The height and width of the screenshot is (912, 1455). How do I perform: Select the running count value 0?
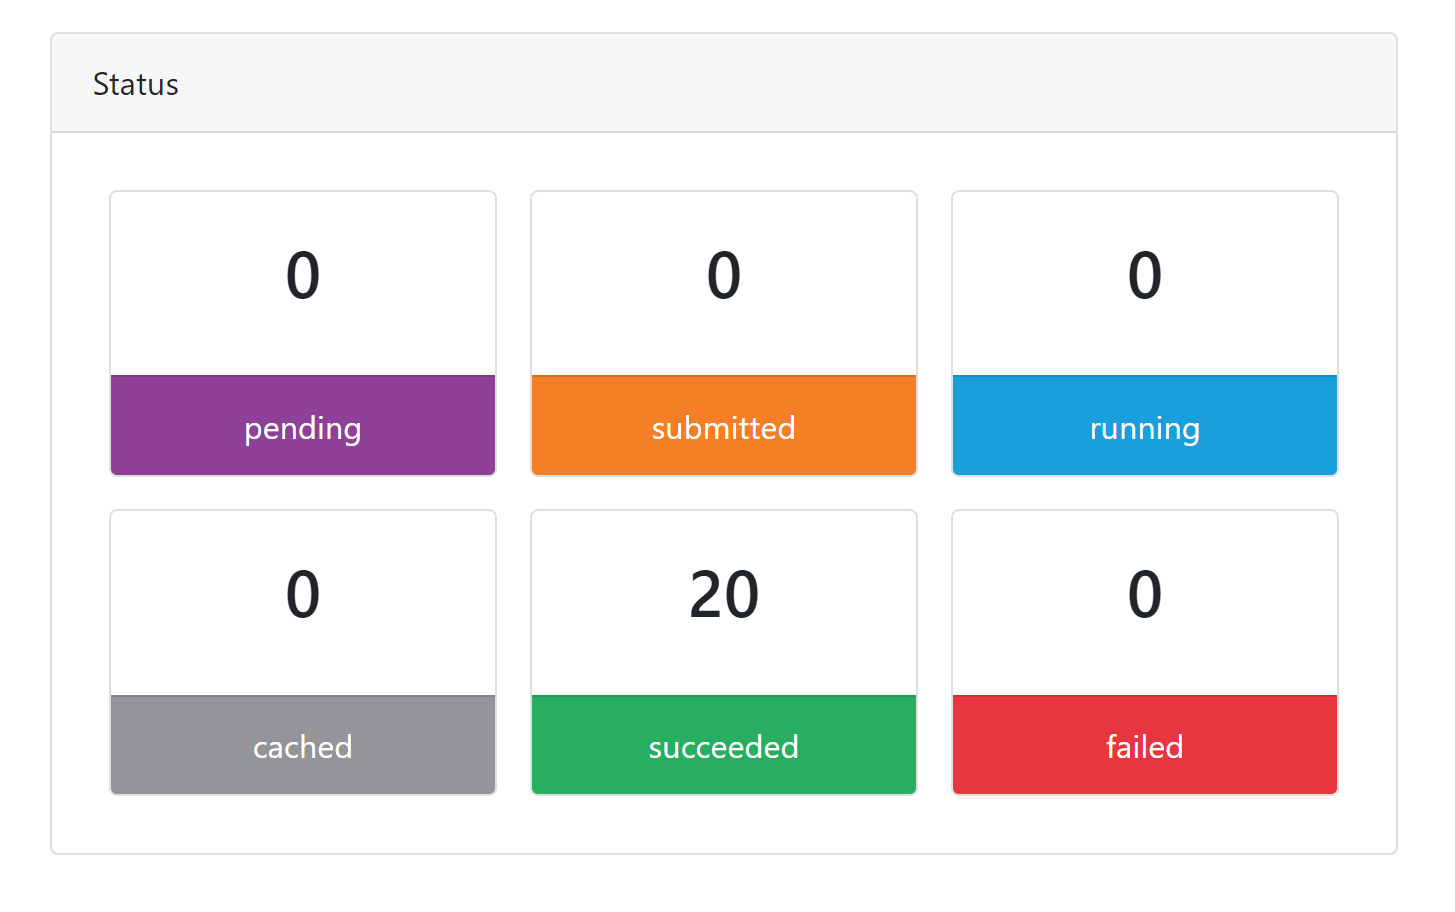(1145, 276)
